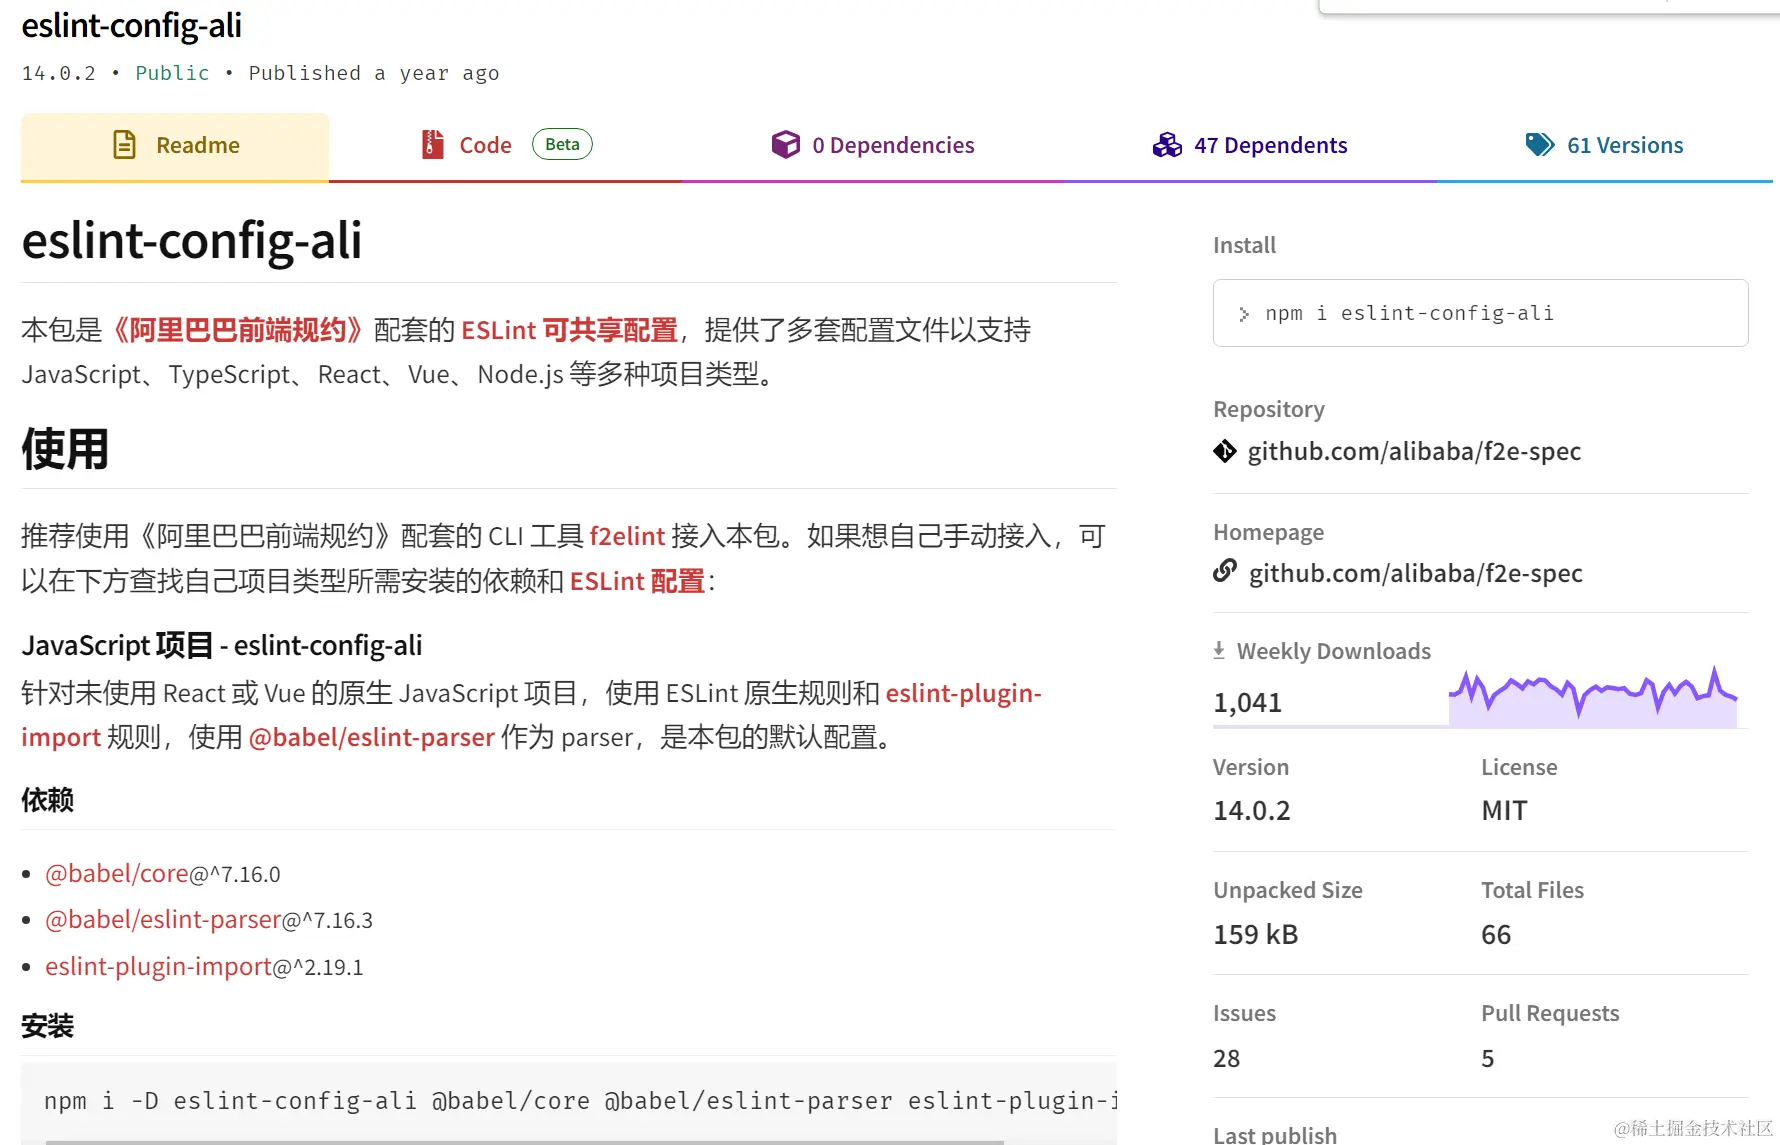This screenshot has width=1780, height=1145.
Task: Click the Beta badge beside Code
Action: 562,144
